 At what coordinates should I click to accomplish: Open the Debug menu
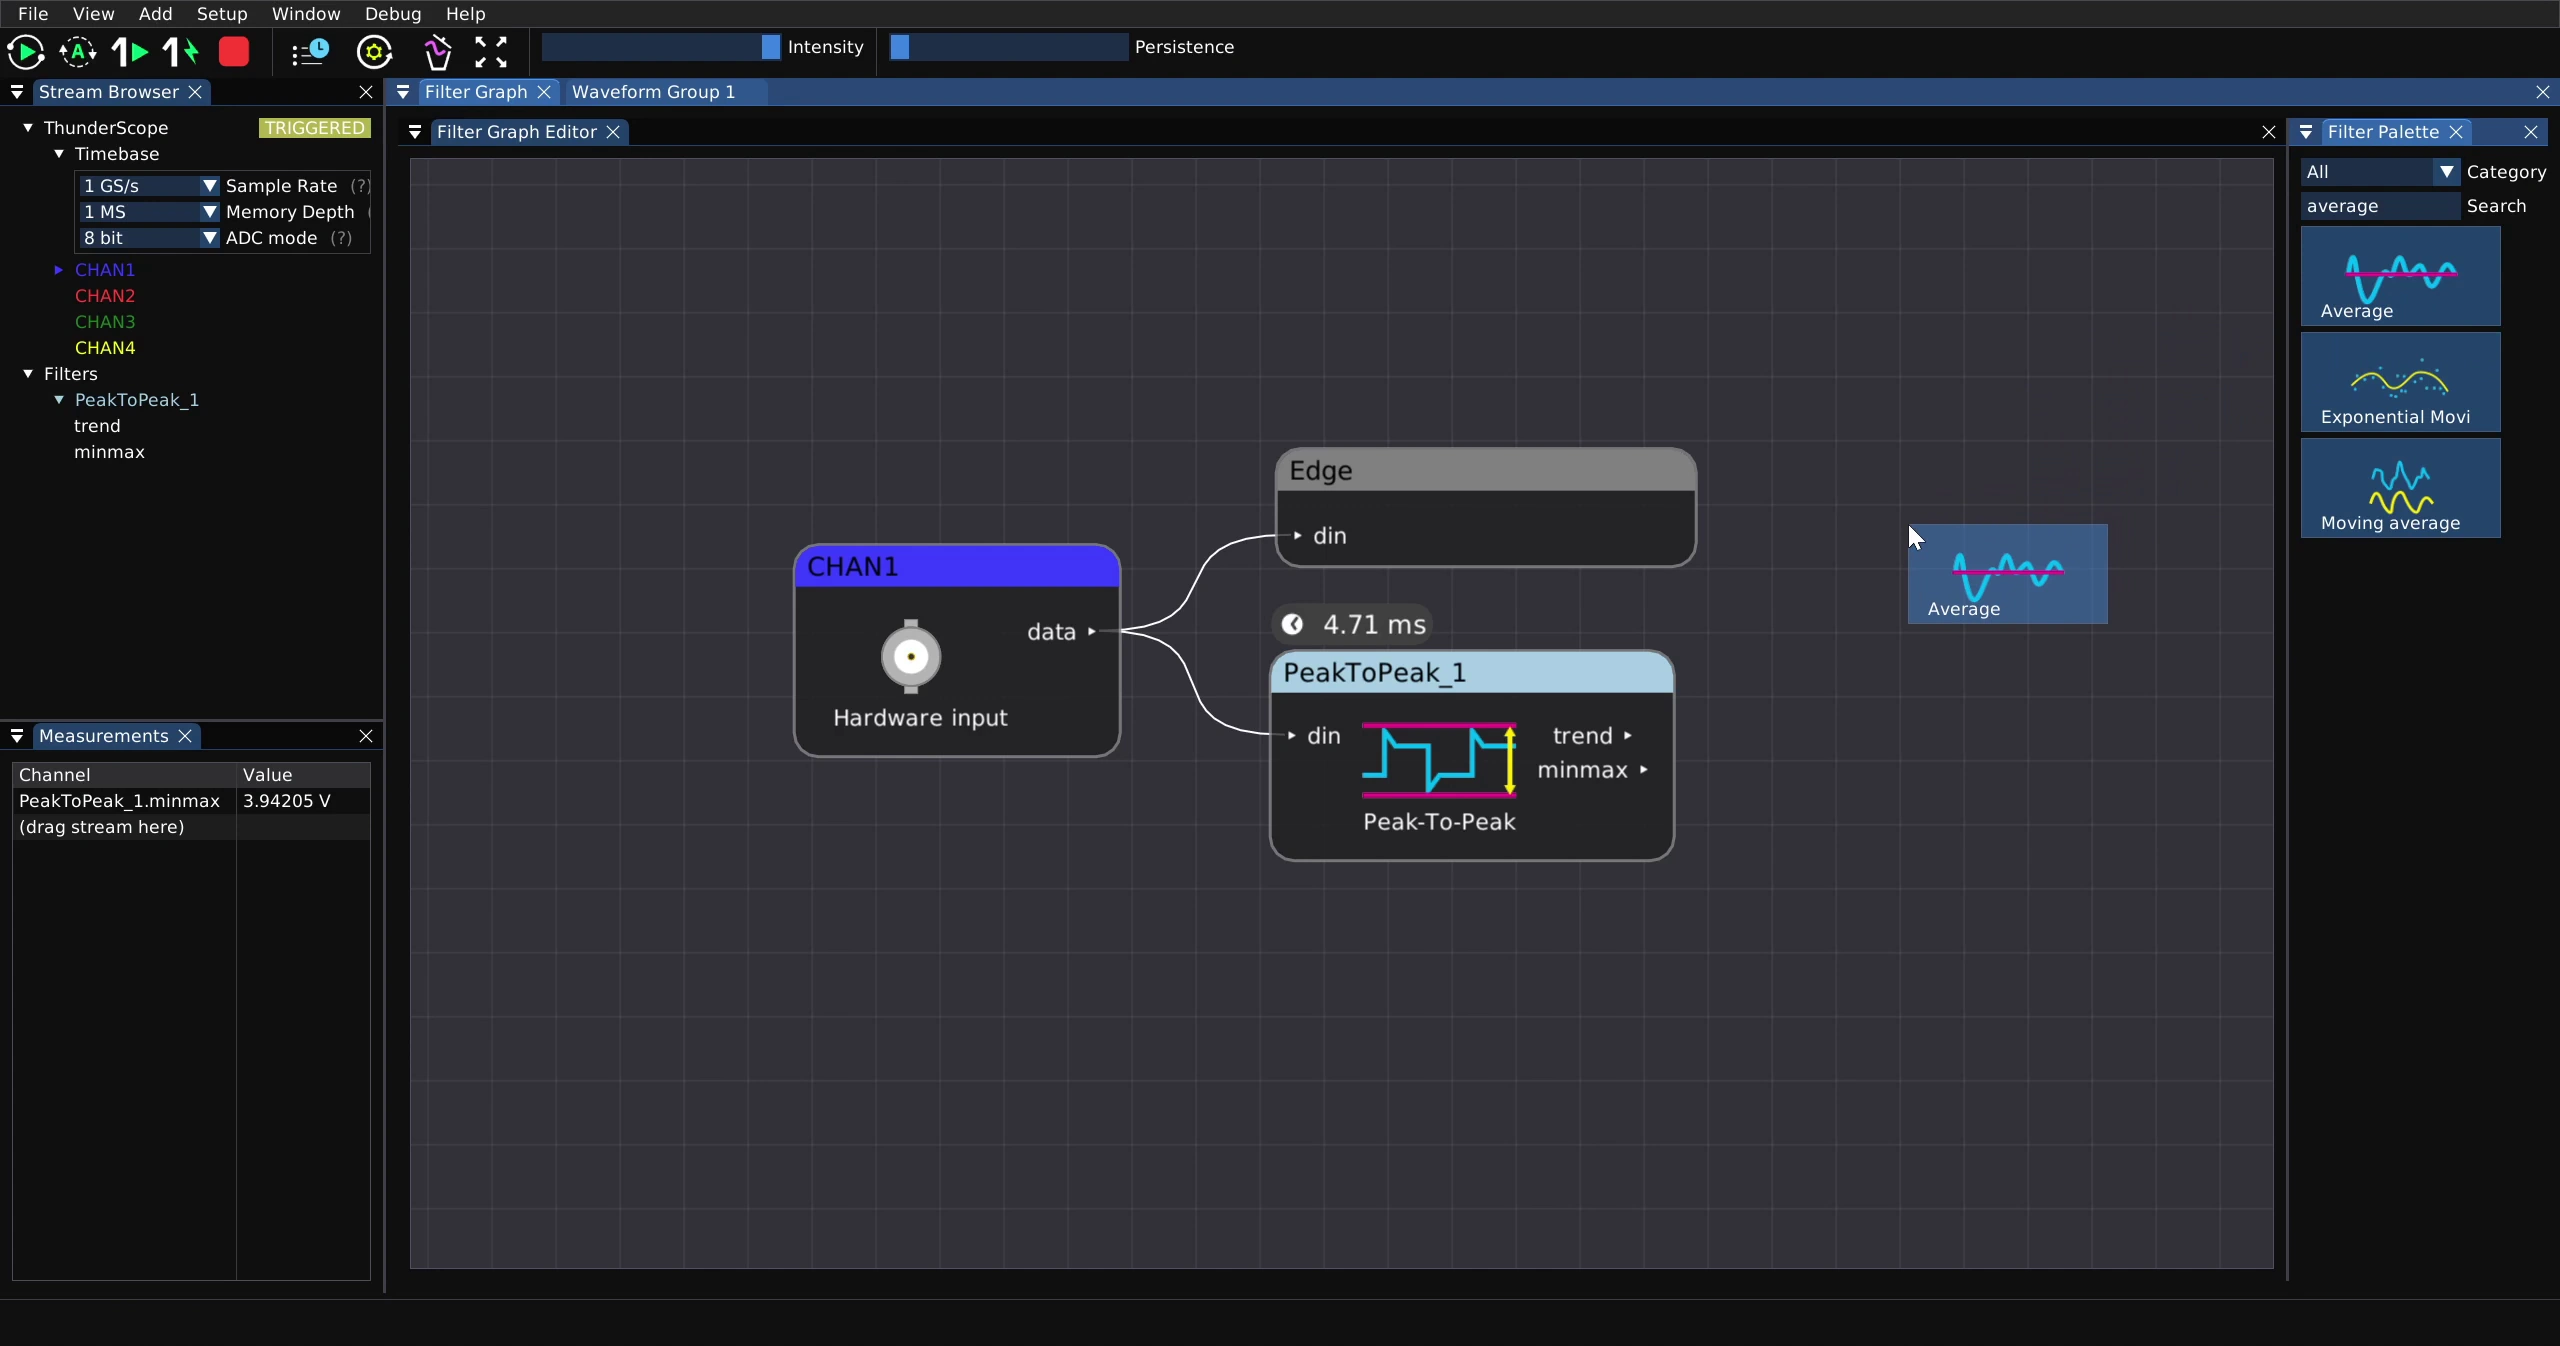click(x=393, y=14)
